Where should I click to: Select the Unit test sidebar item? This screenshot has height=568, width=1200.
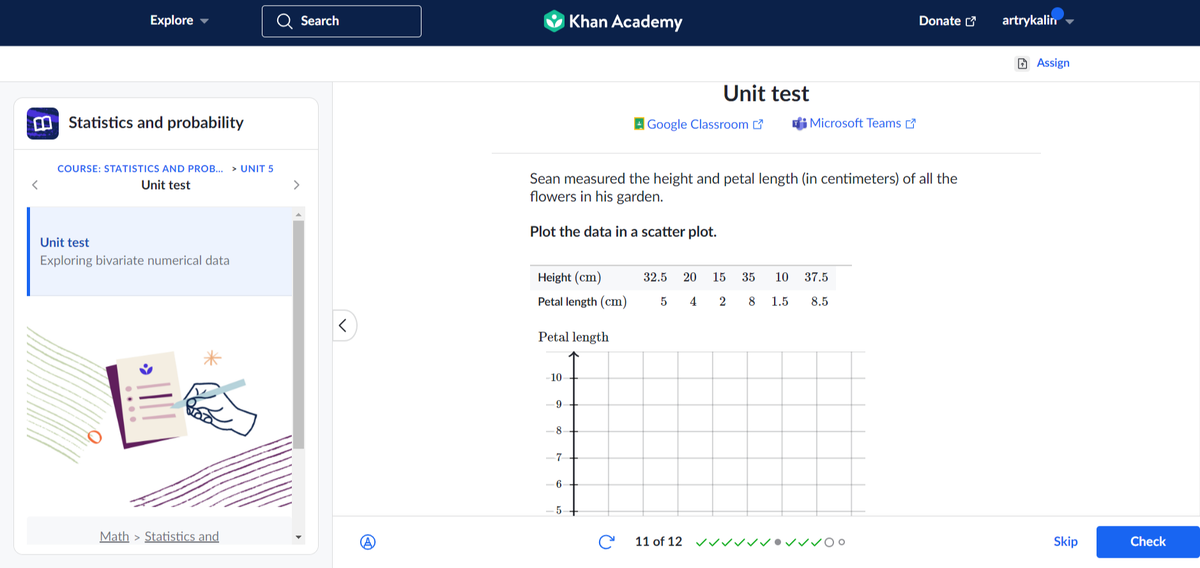click(x=160, y=251)
